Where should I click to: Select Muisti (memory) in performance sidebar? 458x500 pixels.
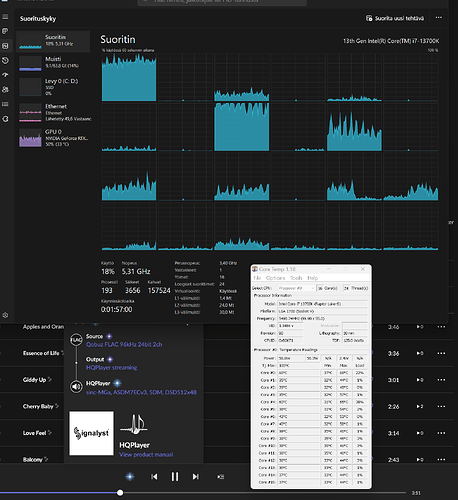click(53, 63)
